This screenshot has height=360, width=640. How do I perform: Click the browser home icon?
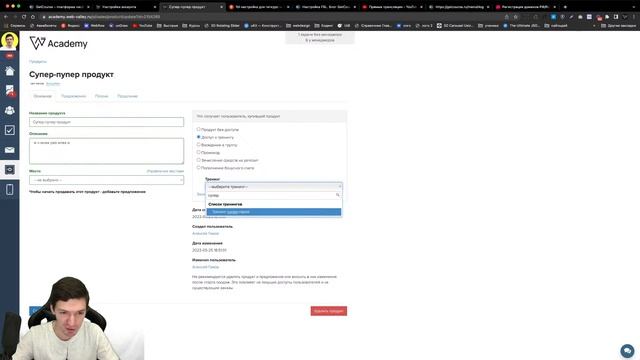33,17
